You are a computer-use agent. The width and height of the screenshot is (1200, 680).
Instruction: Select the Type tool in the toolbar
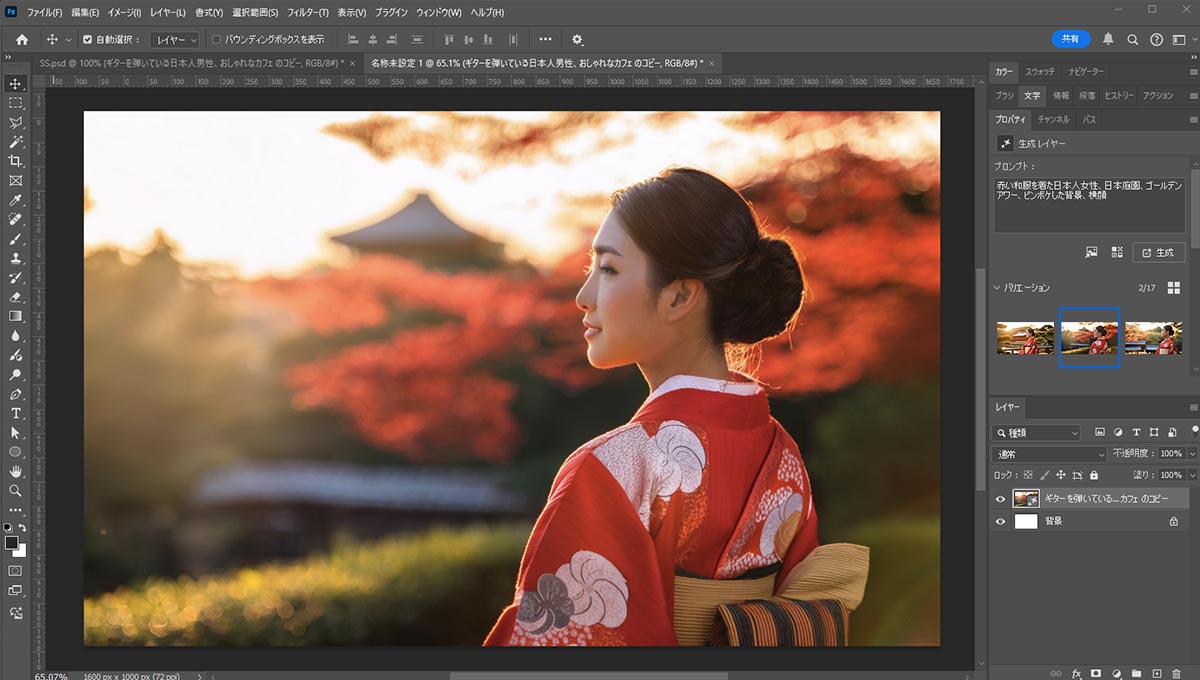16,412
